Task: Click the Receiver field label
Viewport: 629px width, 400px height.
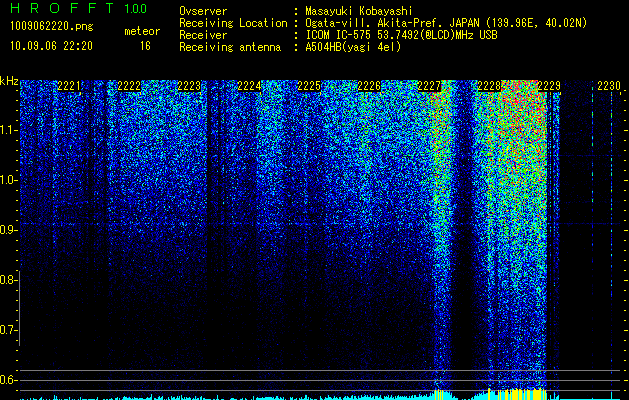Action: [203, 35]
